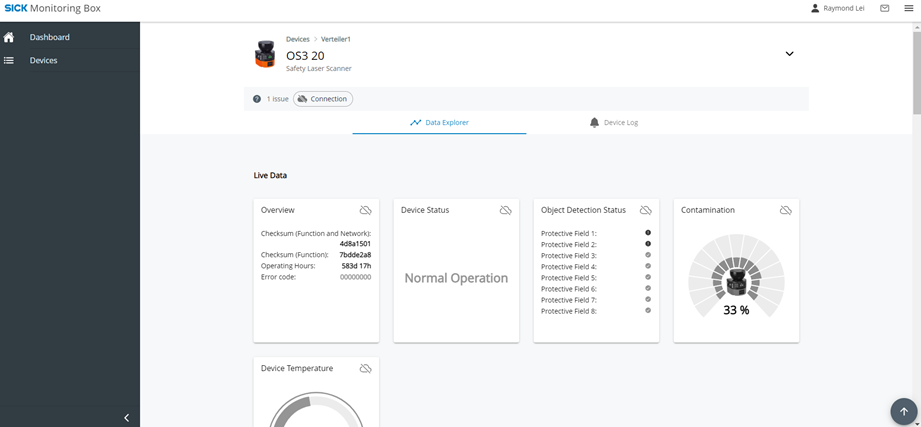Screen dimensions: 921x427
Task: Click the Contamination gauge scanner graphic
Action: tap(736, 281)
